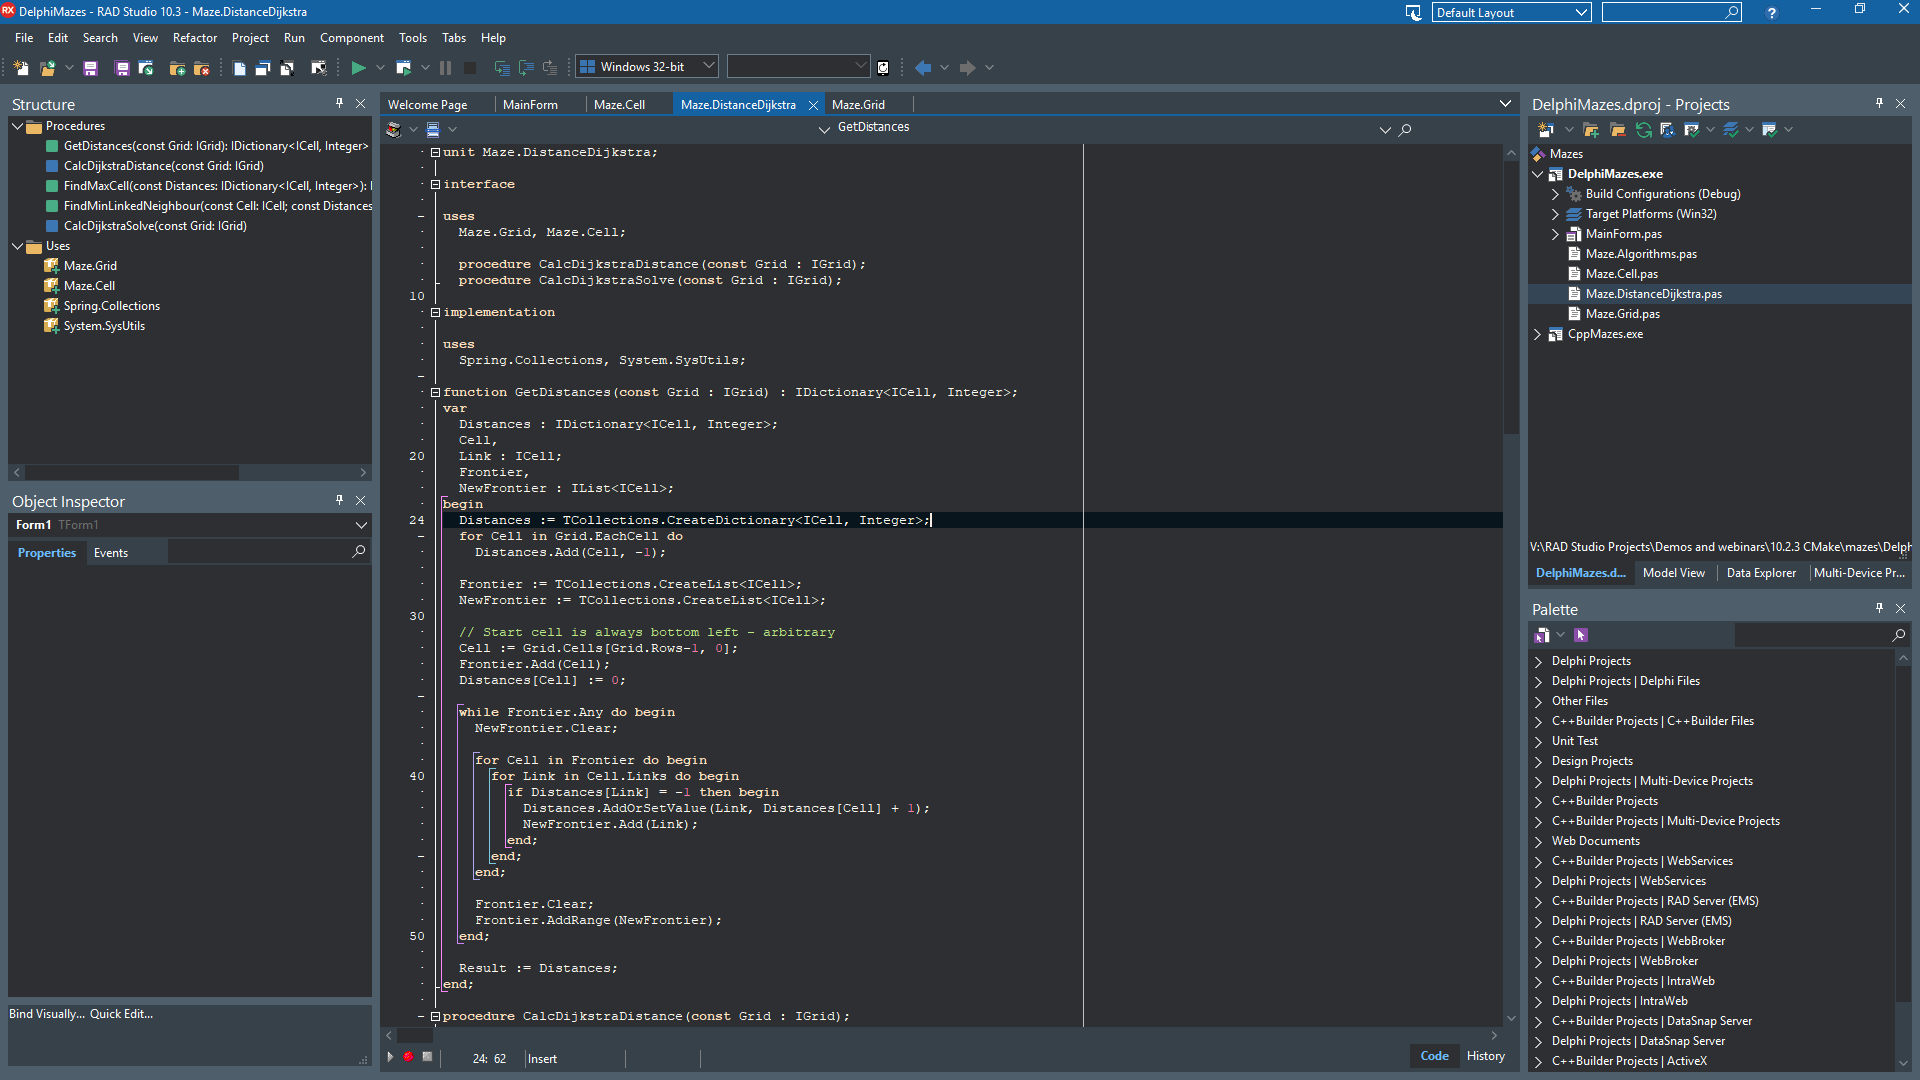Open the Default Layout dropdown
This screenshot has width=1920, height=1080.
[x=1581, y=13]
